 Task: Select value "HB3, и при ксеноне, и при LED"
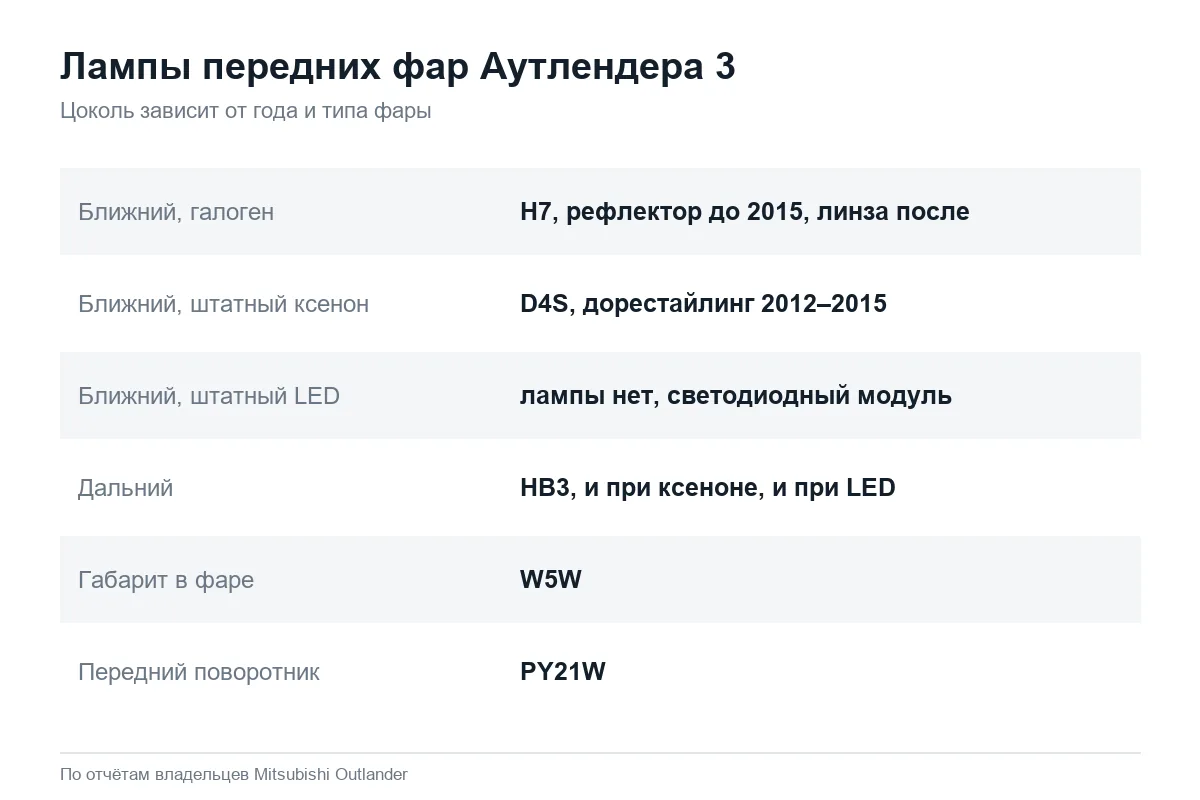pos(708,488)
